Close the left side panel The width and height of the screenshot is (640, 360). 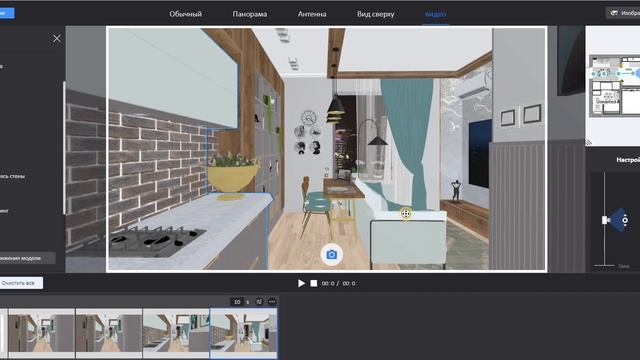57,38
